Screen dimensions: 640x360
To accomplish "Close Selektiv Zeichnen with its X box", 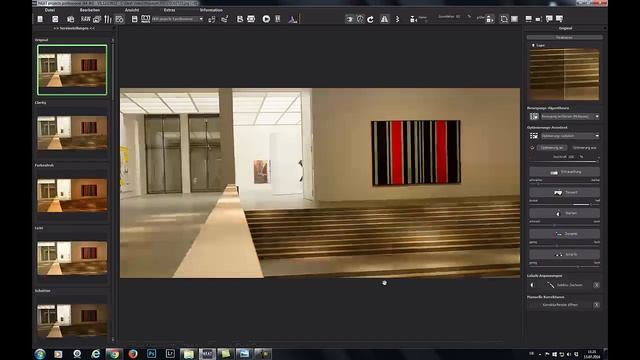I will 596,285.
